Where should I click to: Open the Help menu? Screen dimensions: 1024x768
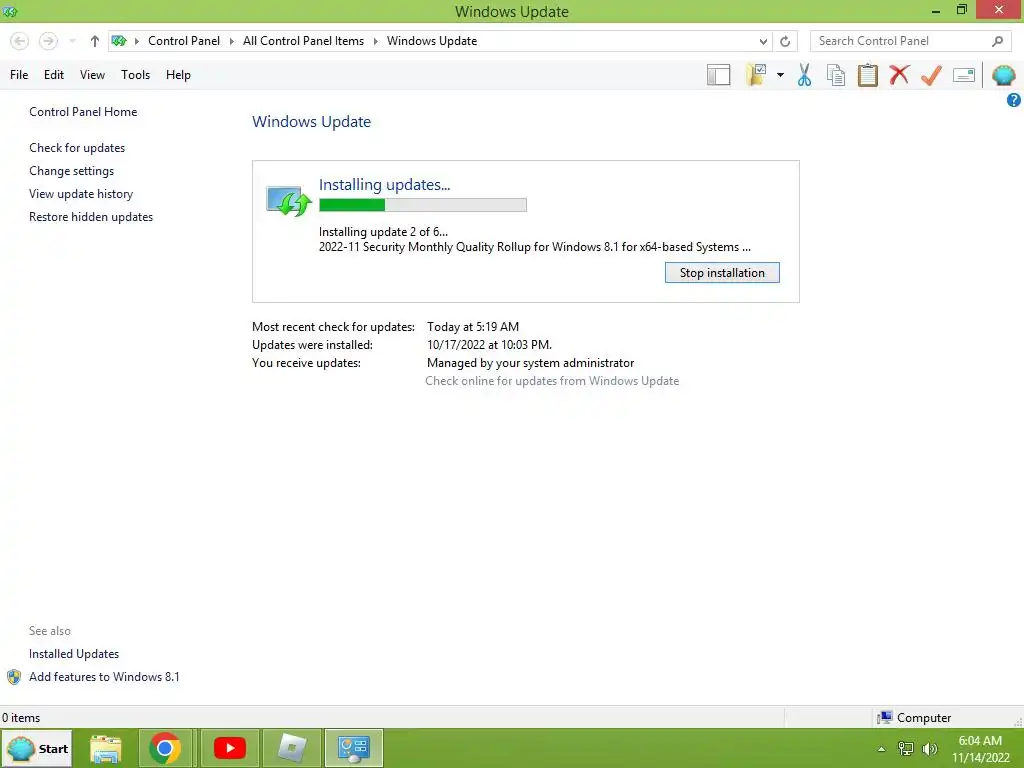coord(178,75)
